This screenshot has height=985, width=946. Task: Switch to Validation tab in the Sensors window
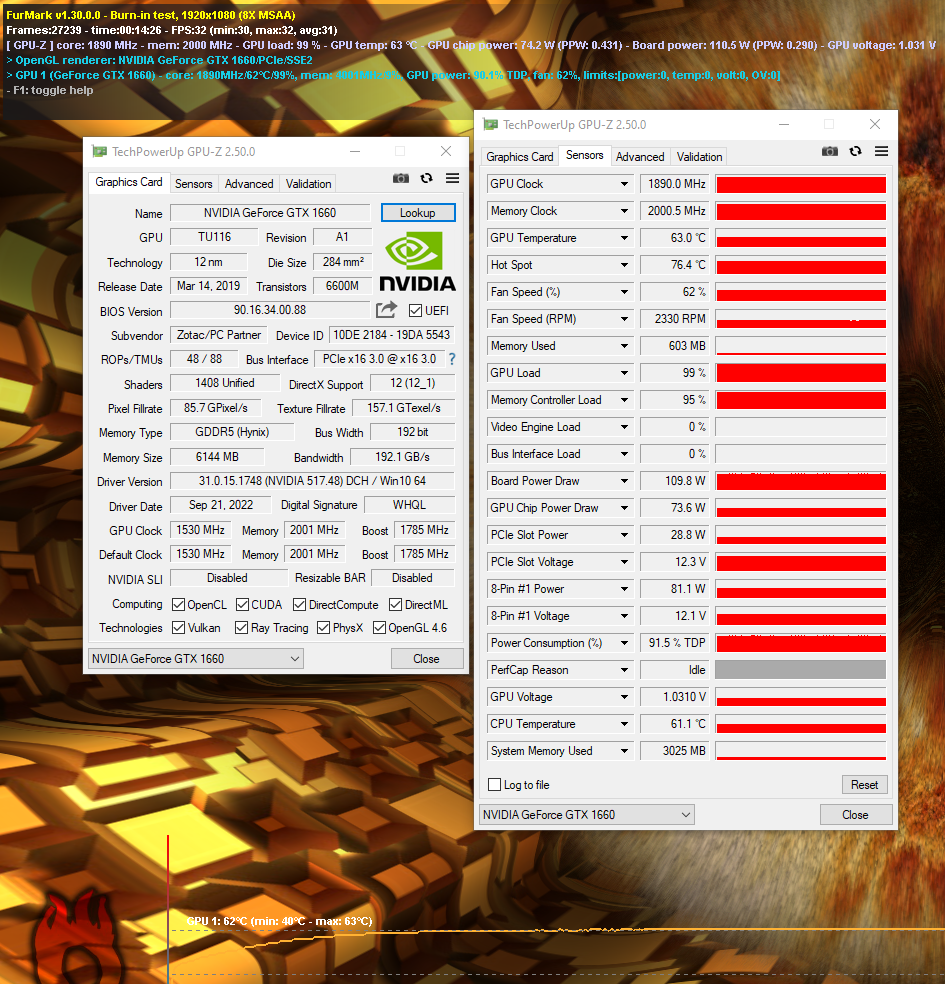pyautogui.click(x=699, y=156)
